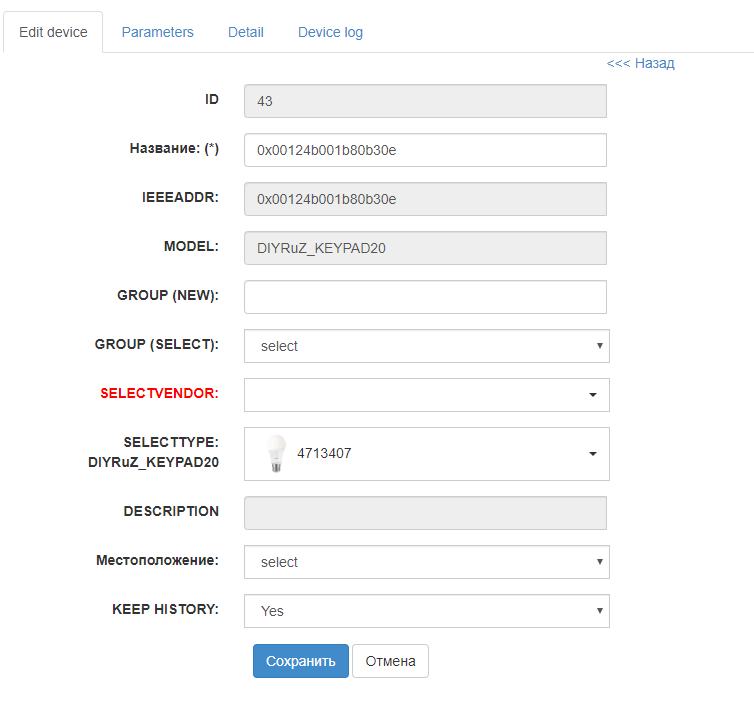The height and width of the screenshot is (708, 754).
Task: Open the Device log tab
Action: (x=330, y=32)
